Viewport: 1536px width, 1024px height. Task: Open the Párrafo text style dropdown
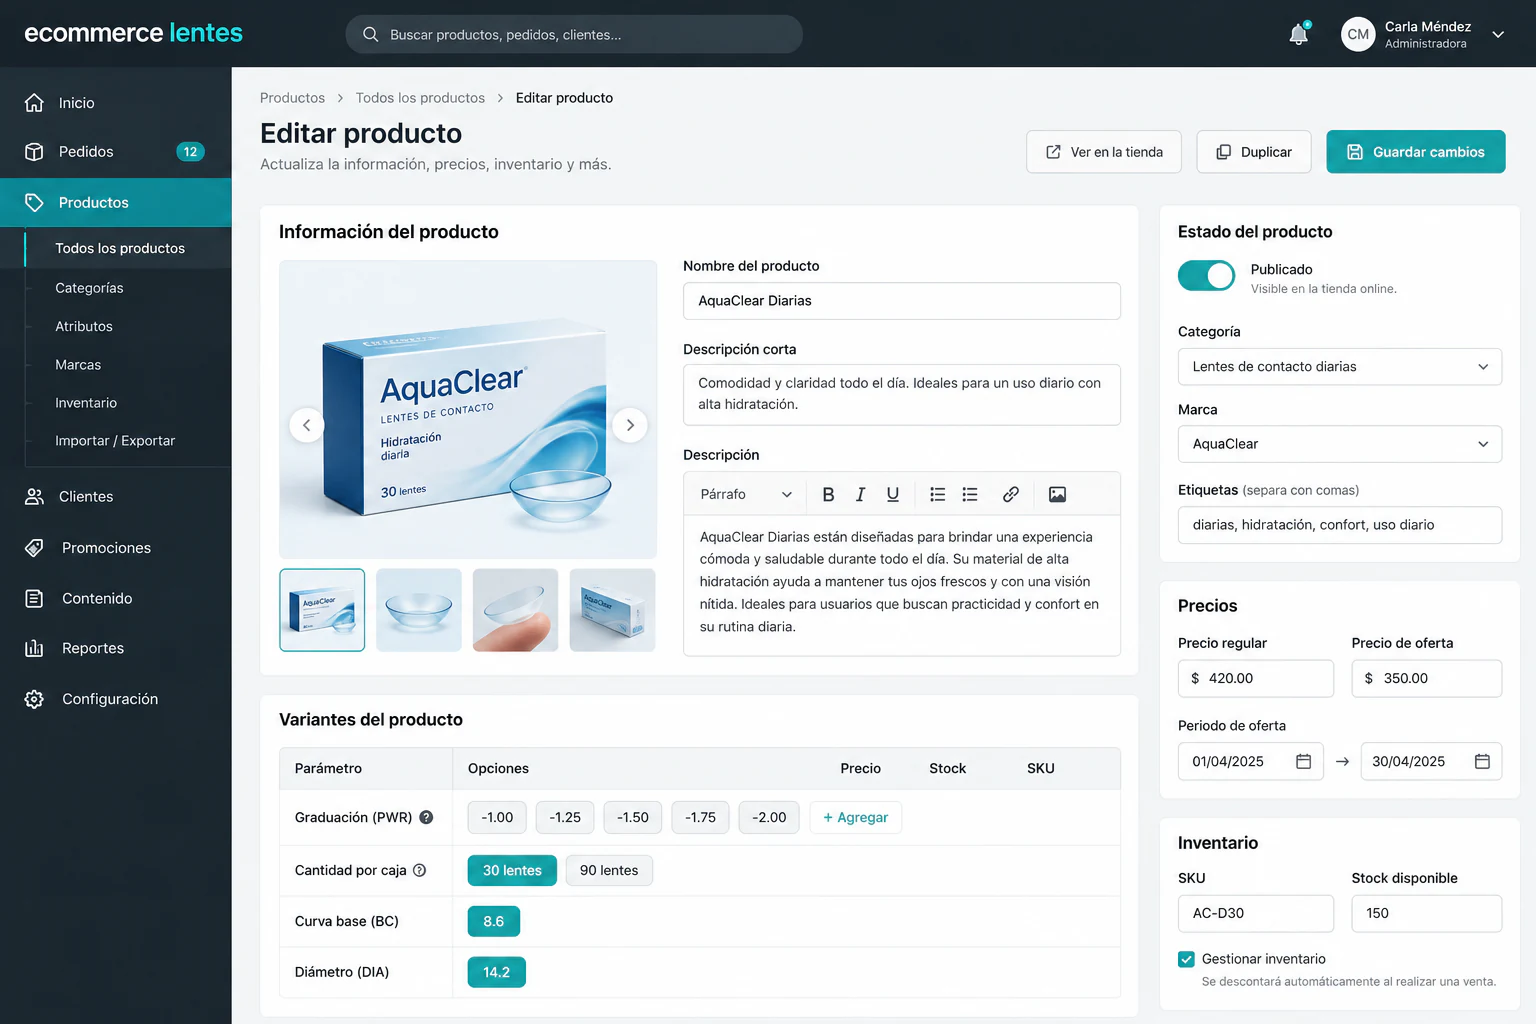point(746,494)
